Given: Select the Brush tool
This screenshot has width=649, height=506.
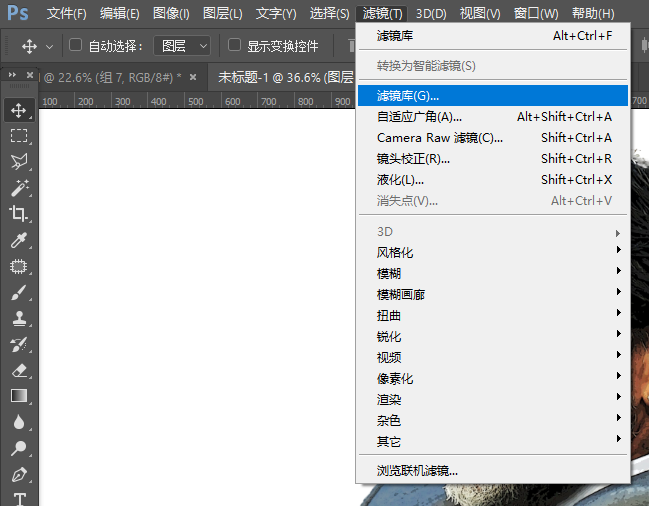Looking at the screenshot, I should click(x=19, y=293).
